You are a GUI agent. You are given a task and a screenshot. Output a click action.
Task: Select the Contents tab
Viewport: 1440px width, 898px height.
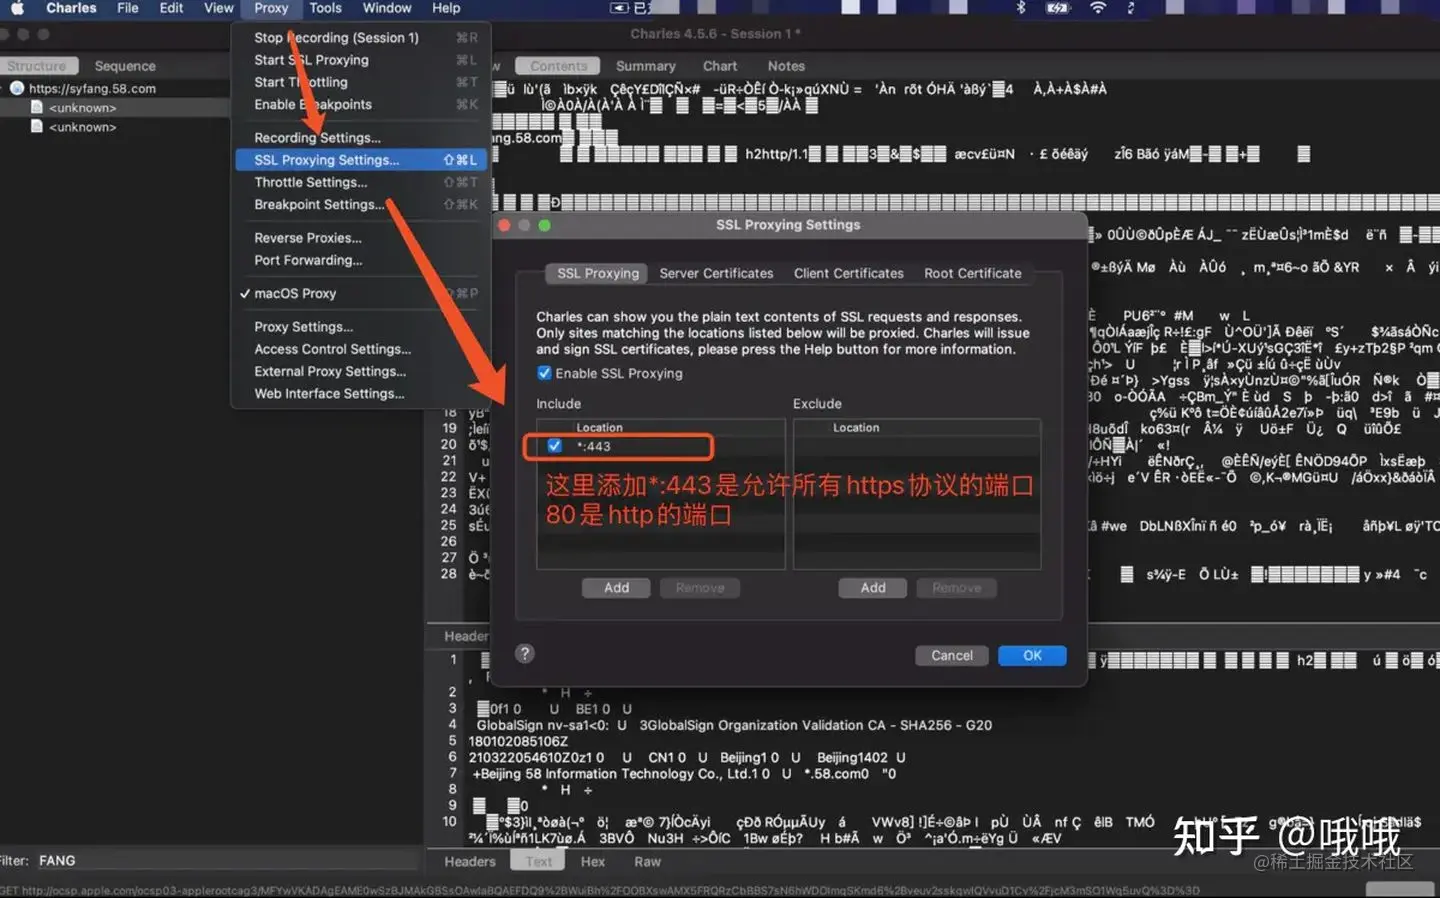pyautogui.click(x=558, y=66)
